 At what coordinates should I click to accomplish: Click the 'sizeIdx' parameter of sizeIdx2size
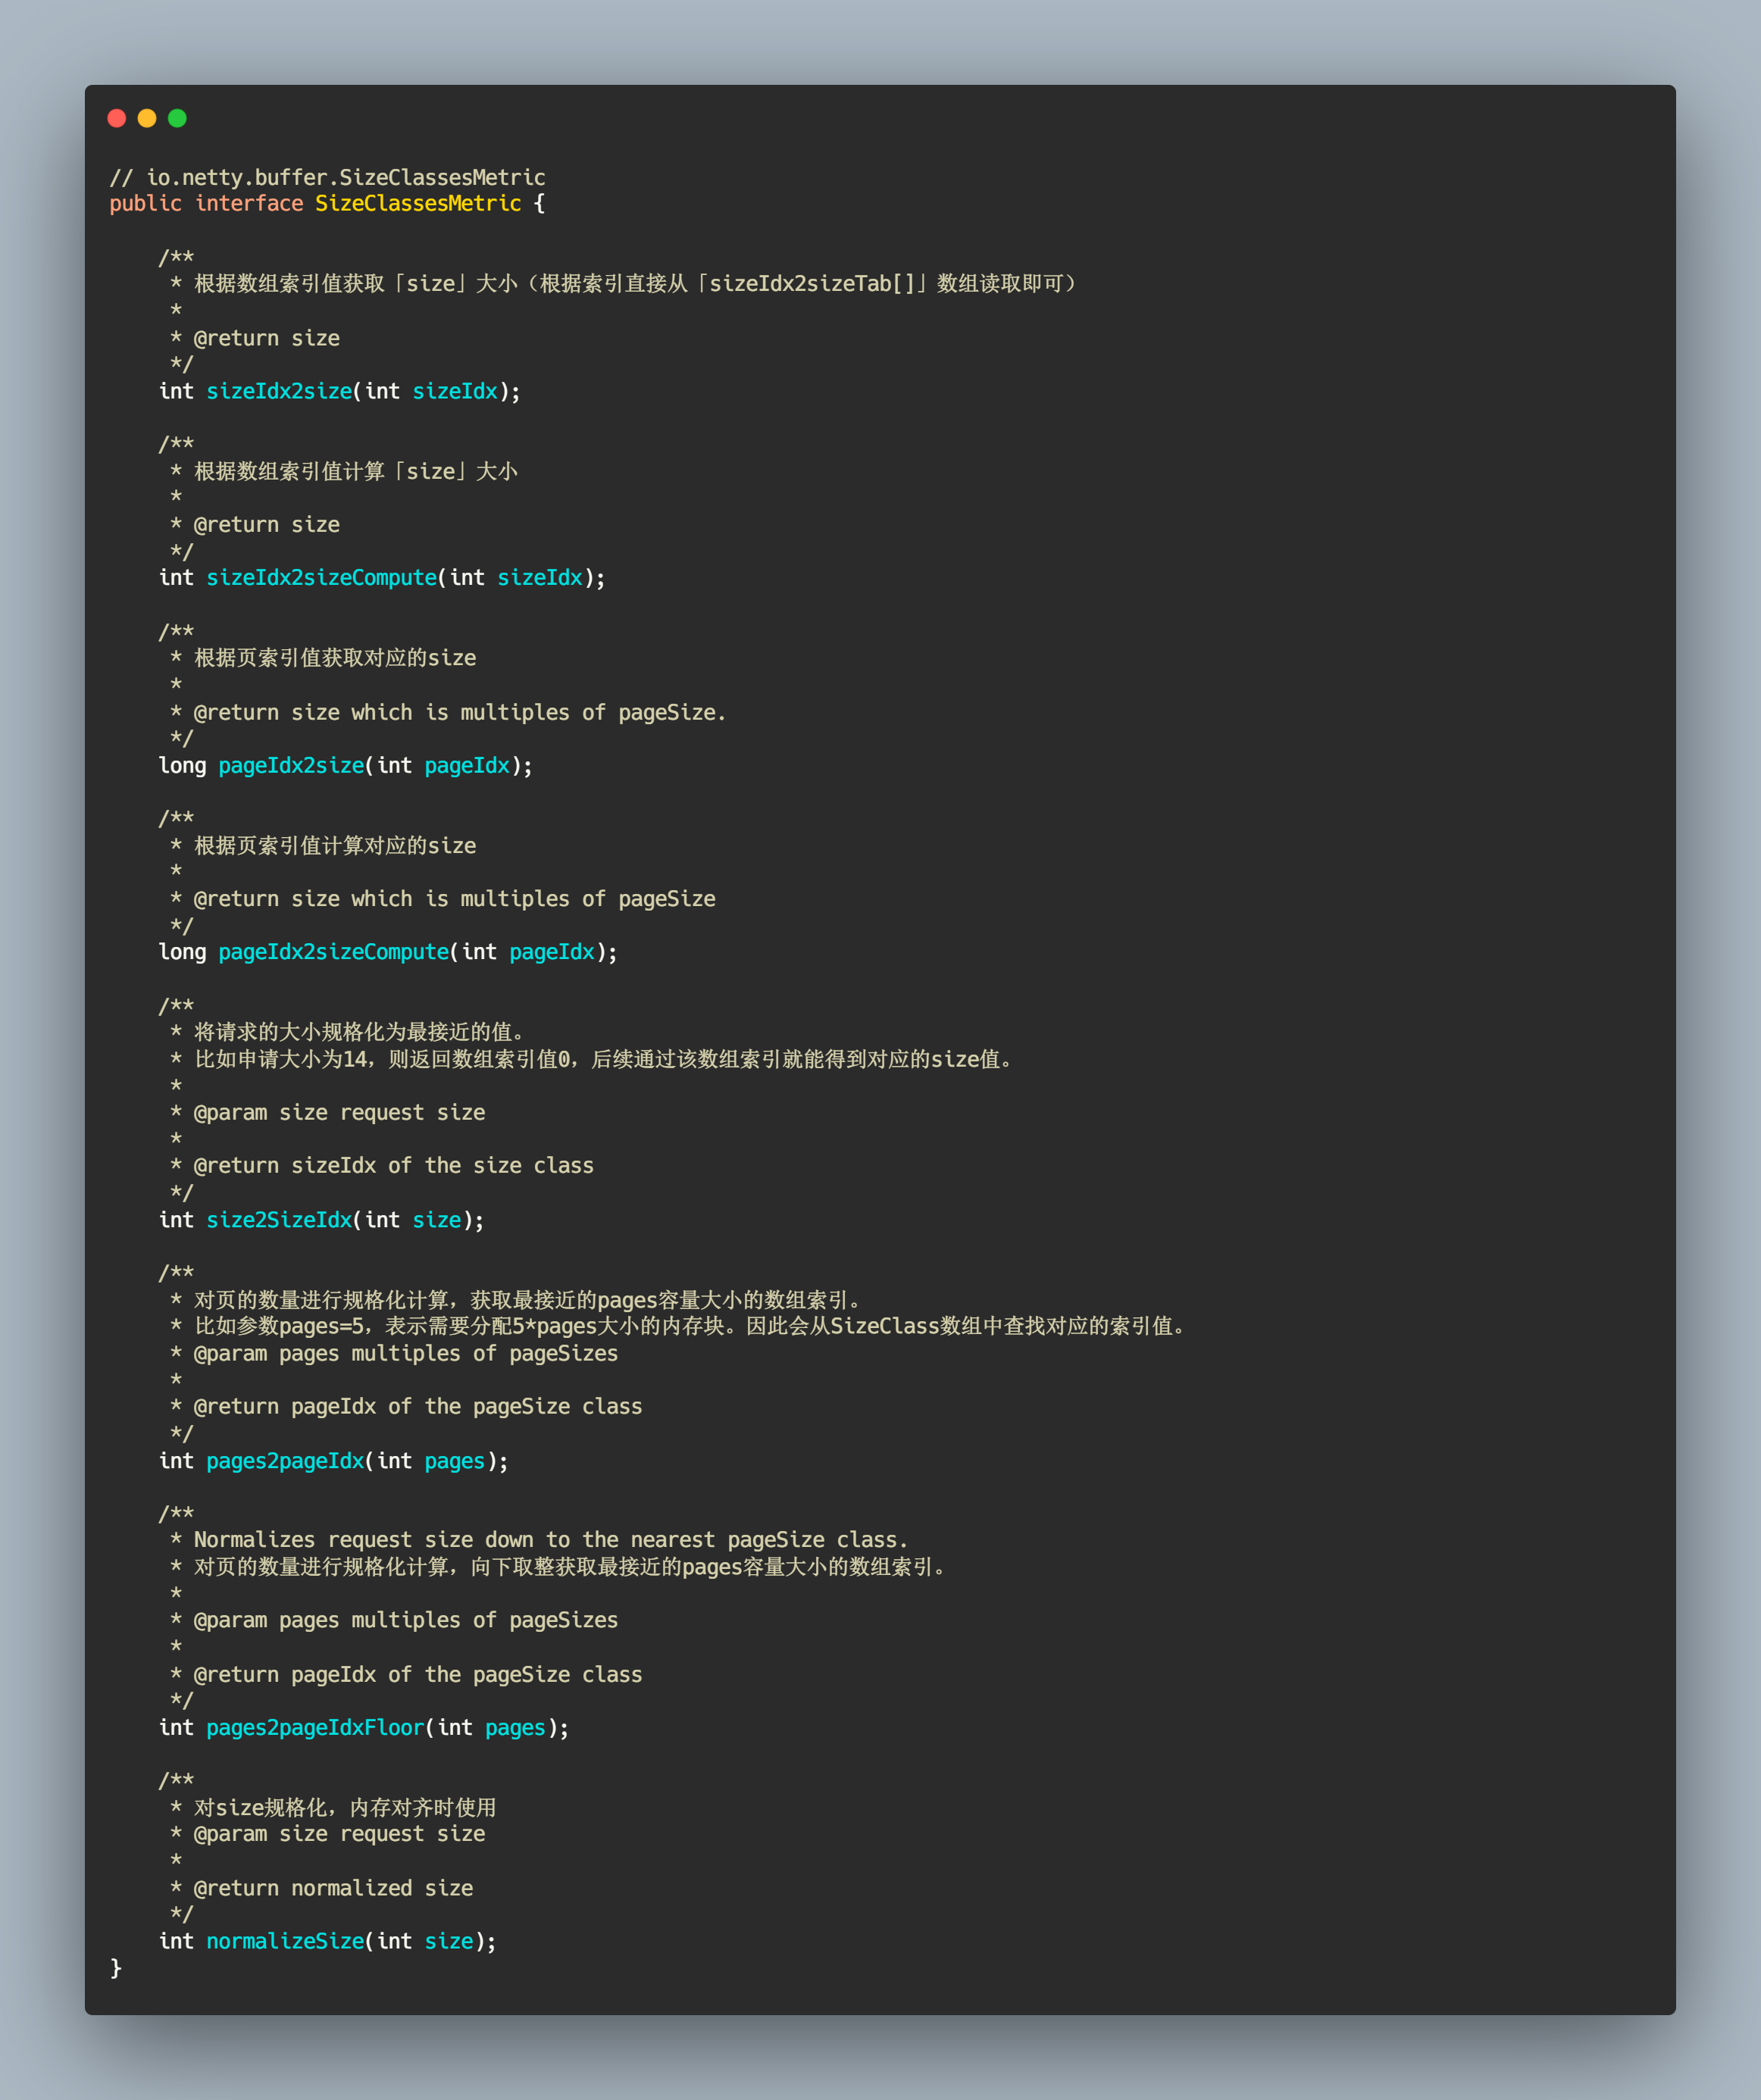coord(455,391)
